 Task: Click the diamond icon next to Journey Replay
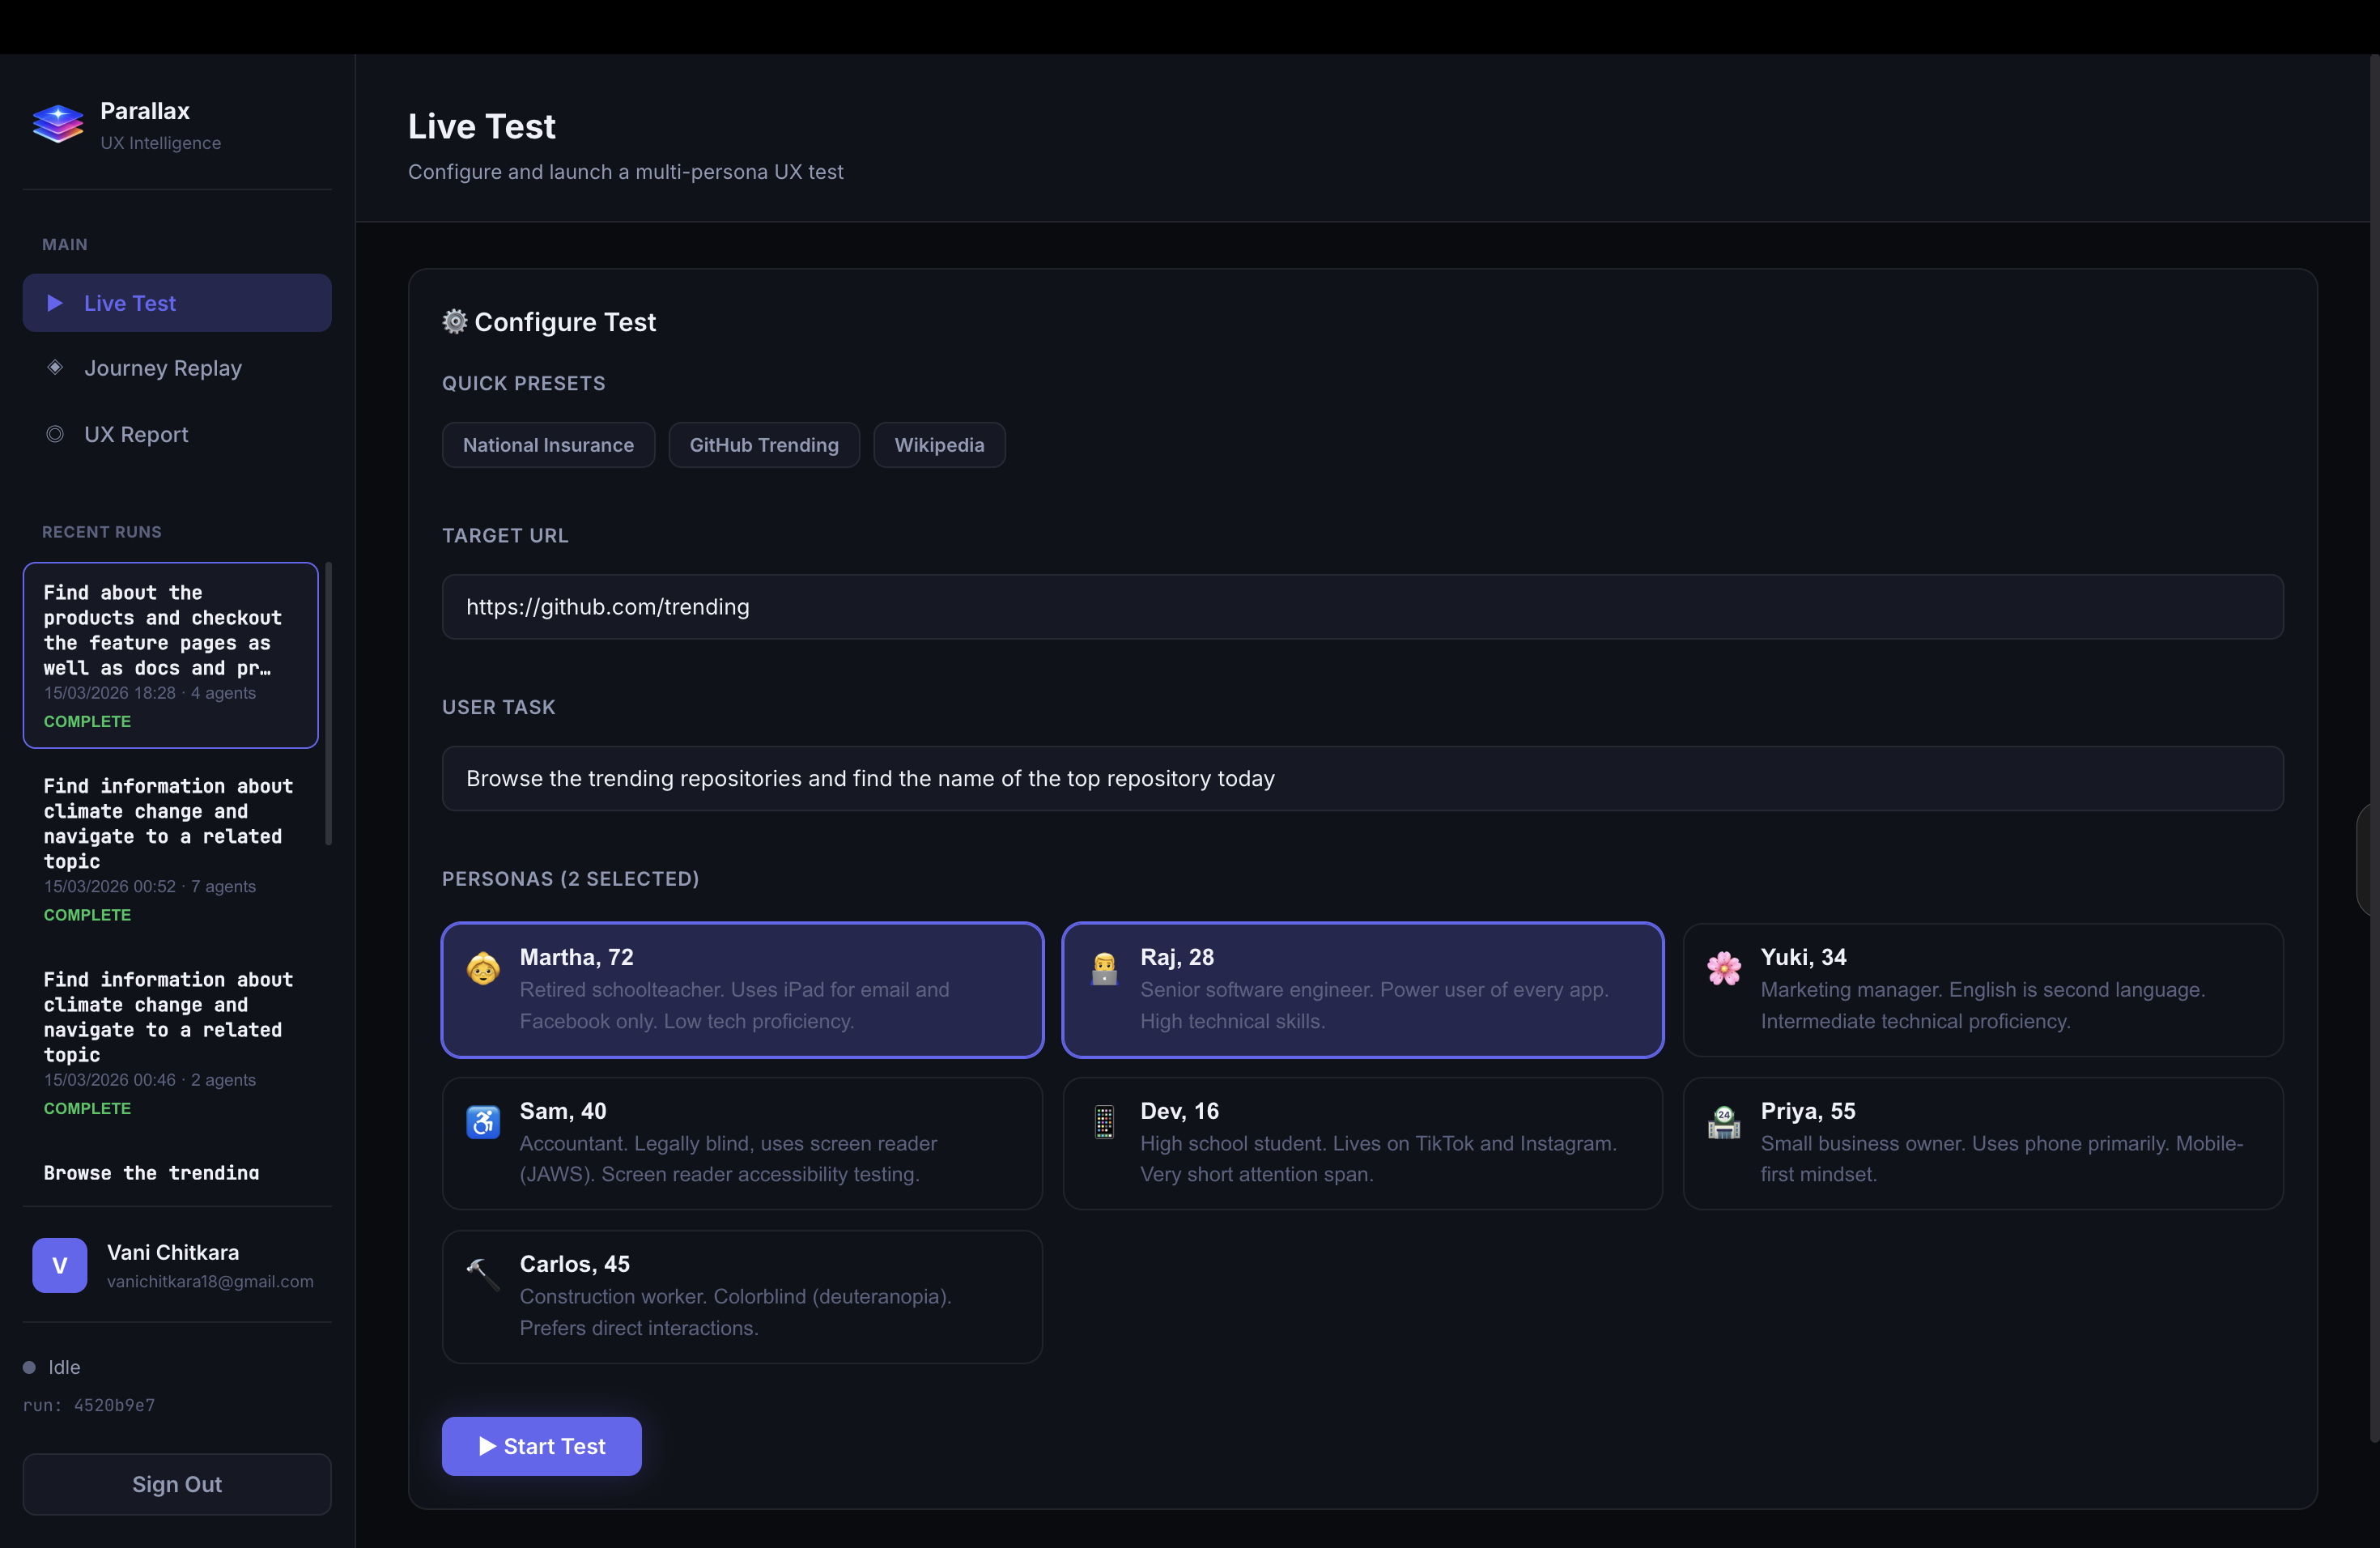55,368
